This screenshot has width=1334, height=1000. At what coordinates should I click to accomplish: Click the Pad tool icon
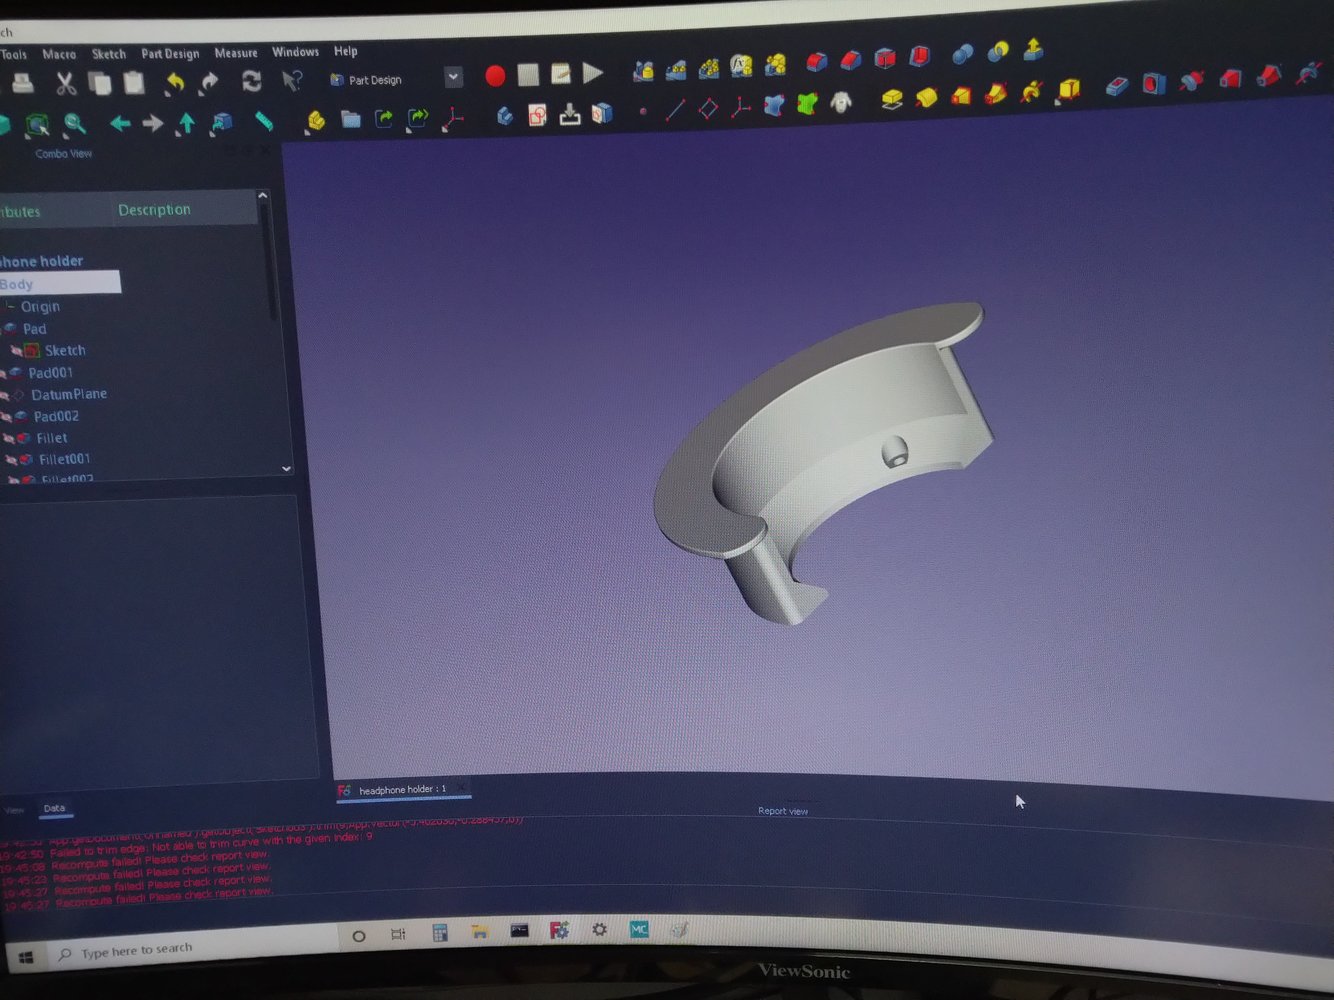click(892, 99)
